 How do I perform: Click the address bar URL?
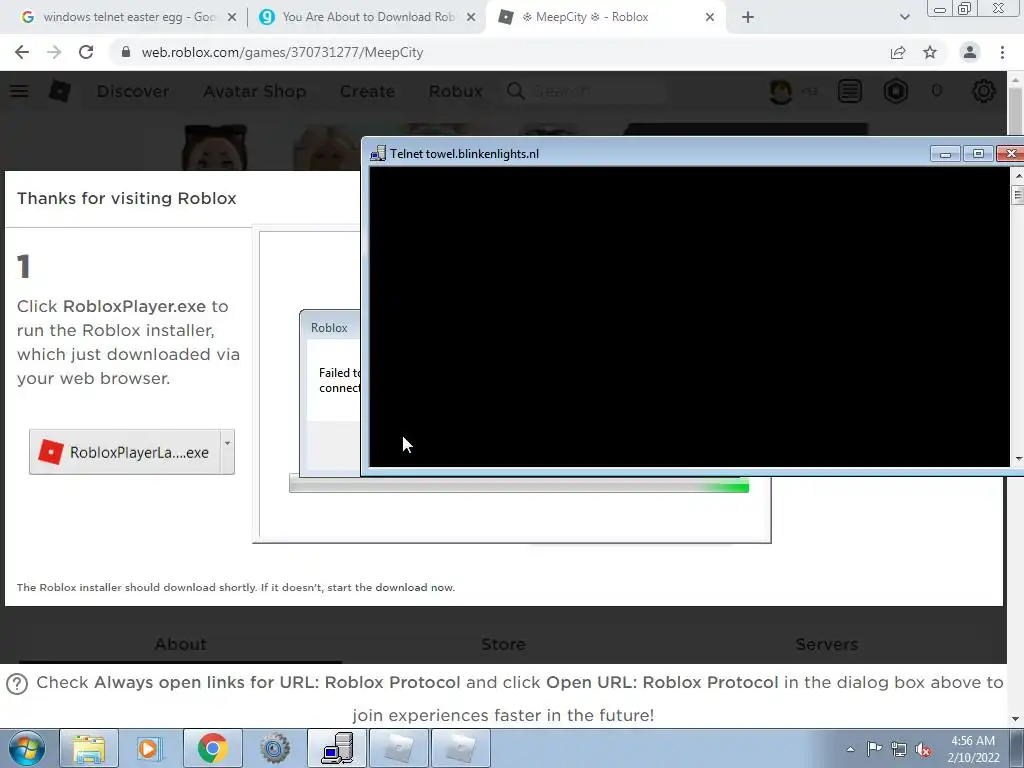point(282,52)
